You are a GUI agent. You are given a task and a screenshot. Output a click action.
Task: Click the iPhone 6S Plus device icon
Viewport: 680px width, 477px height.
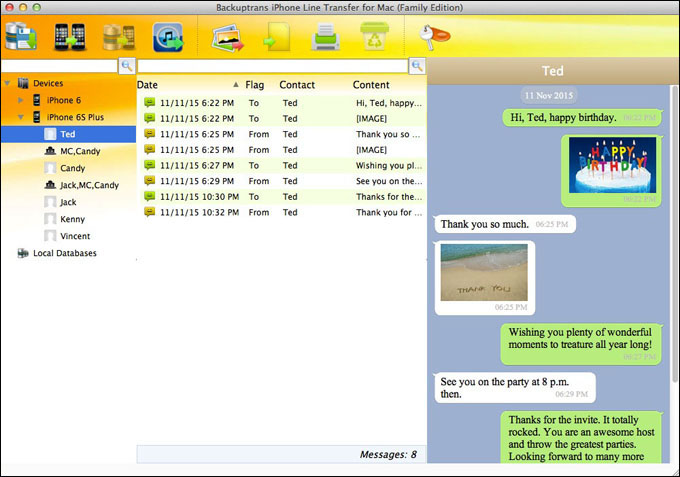click(x=37, y=117)
